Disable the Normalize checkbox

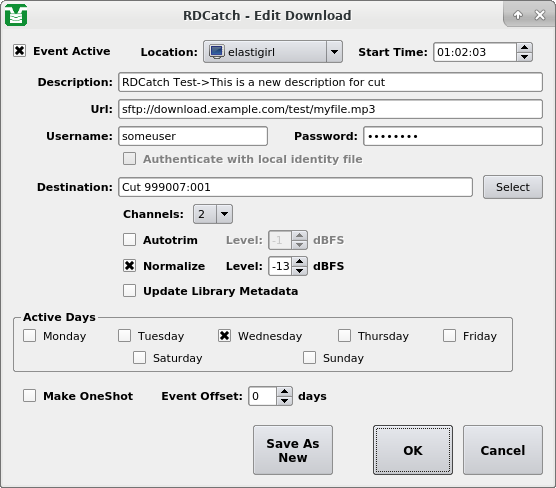129,265
